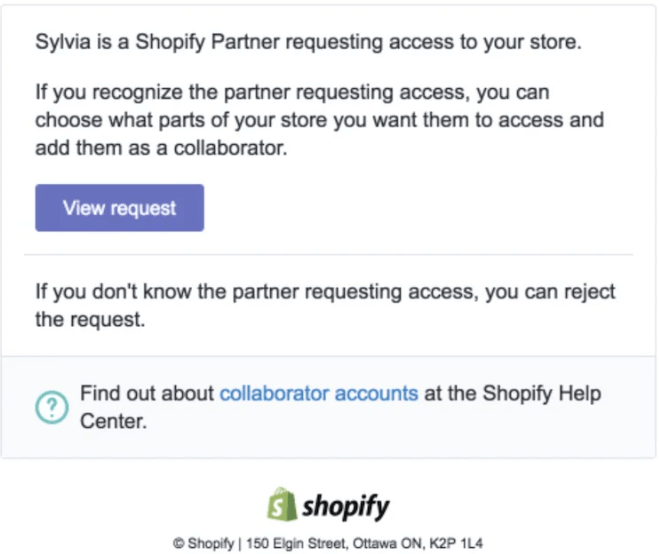Screen dimensions: 659x554
Task: Click the 150 Elgin Street address text
Action: (297, 543)
